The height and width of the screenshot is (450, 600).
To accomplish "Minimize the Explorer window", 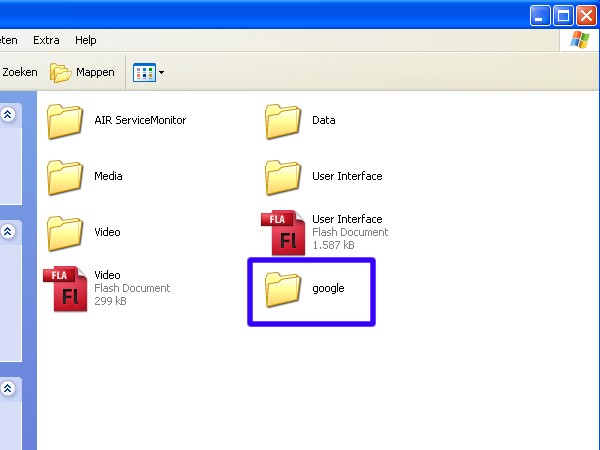I will (540, 15).
